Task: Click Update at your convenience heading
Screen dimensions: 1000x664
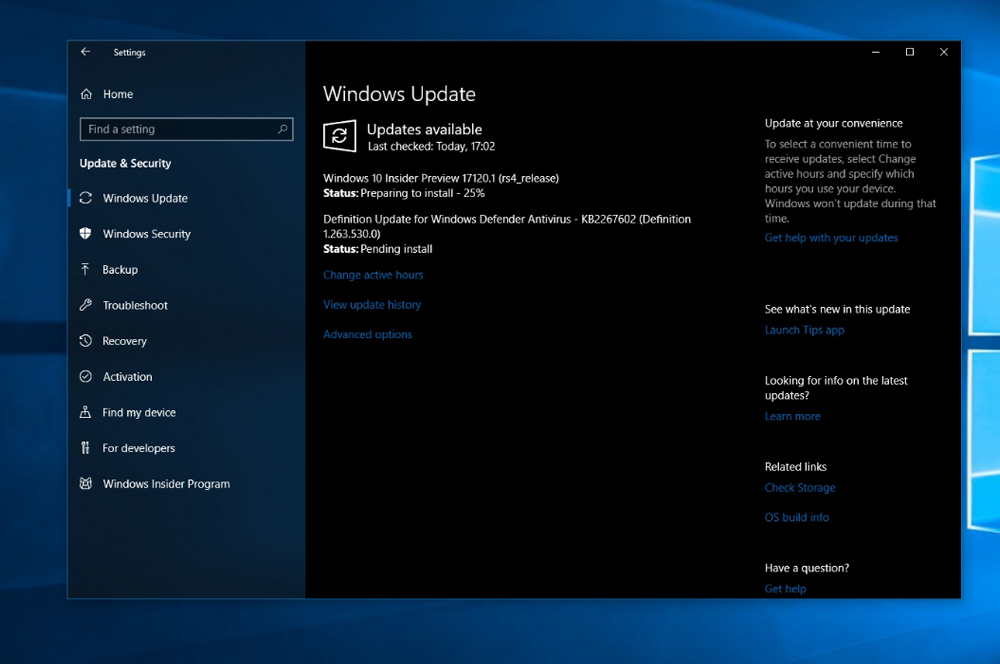Action: pos(834,124)
